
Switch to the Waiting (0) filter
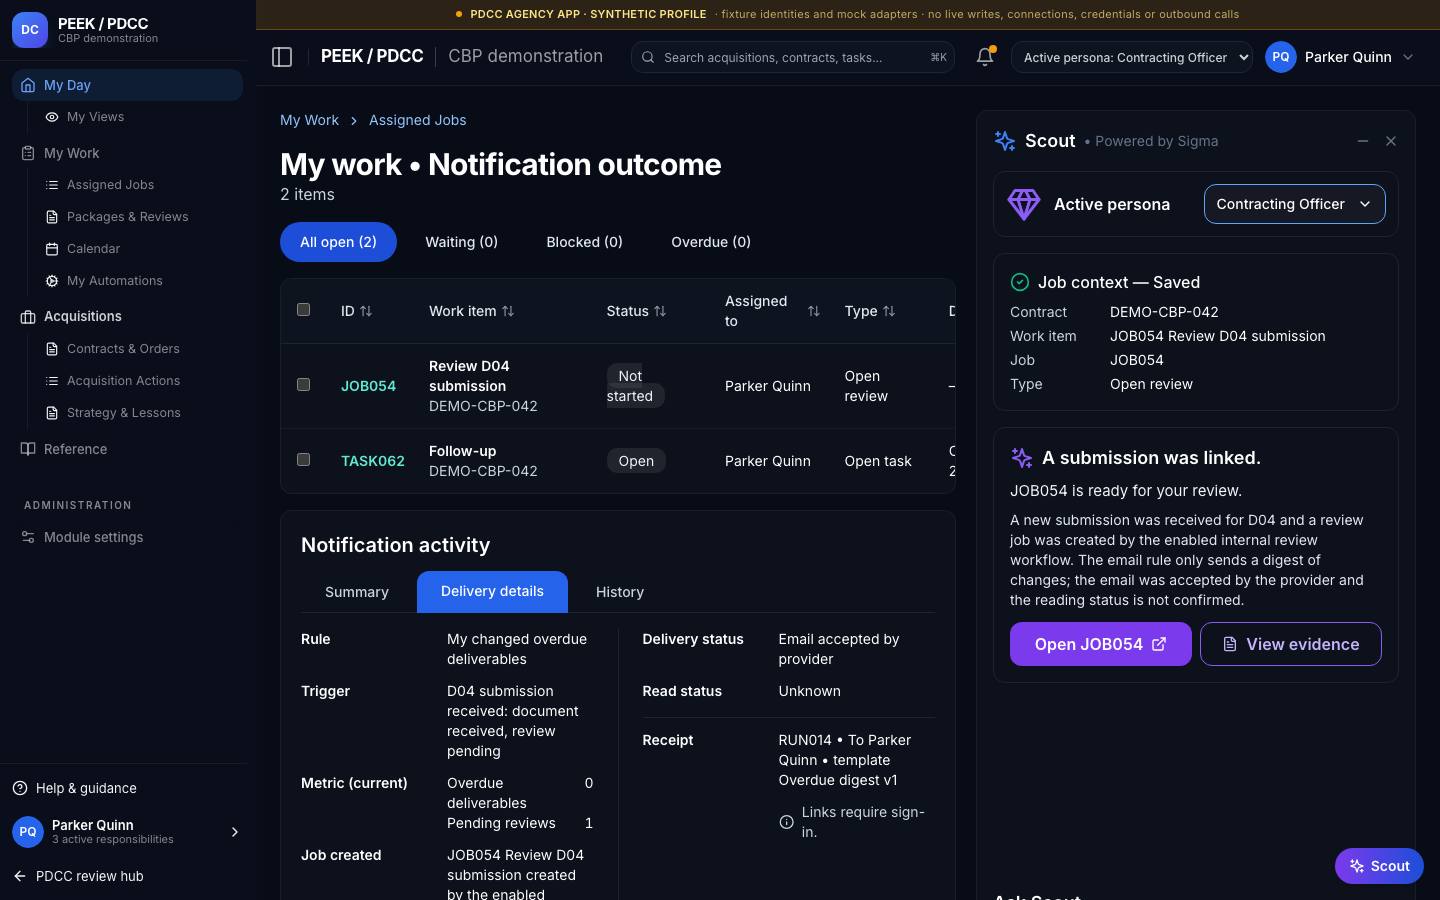click(461, 242)
